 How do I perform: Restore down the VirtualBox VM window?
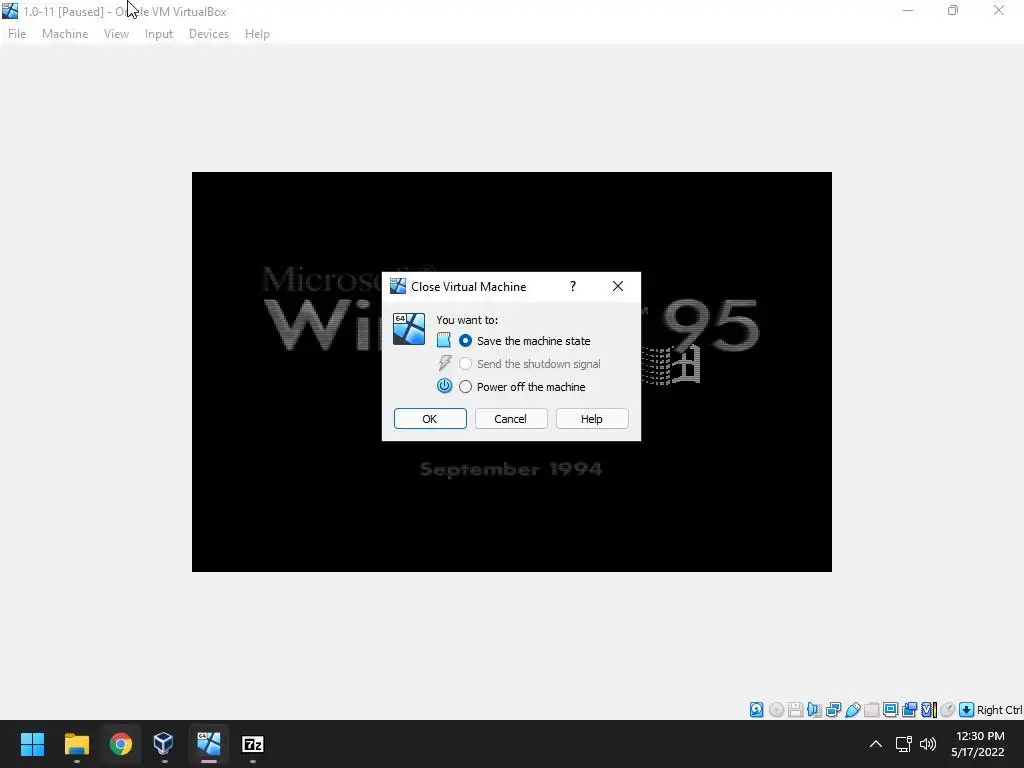953,10
